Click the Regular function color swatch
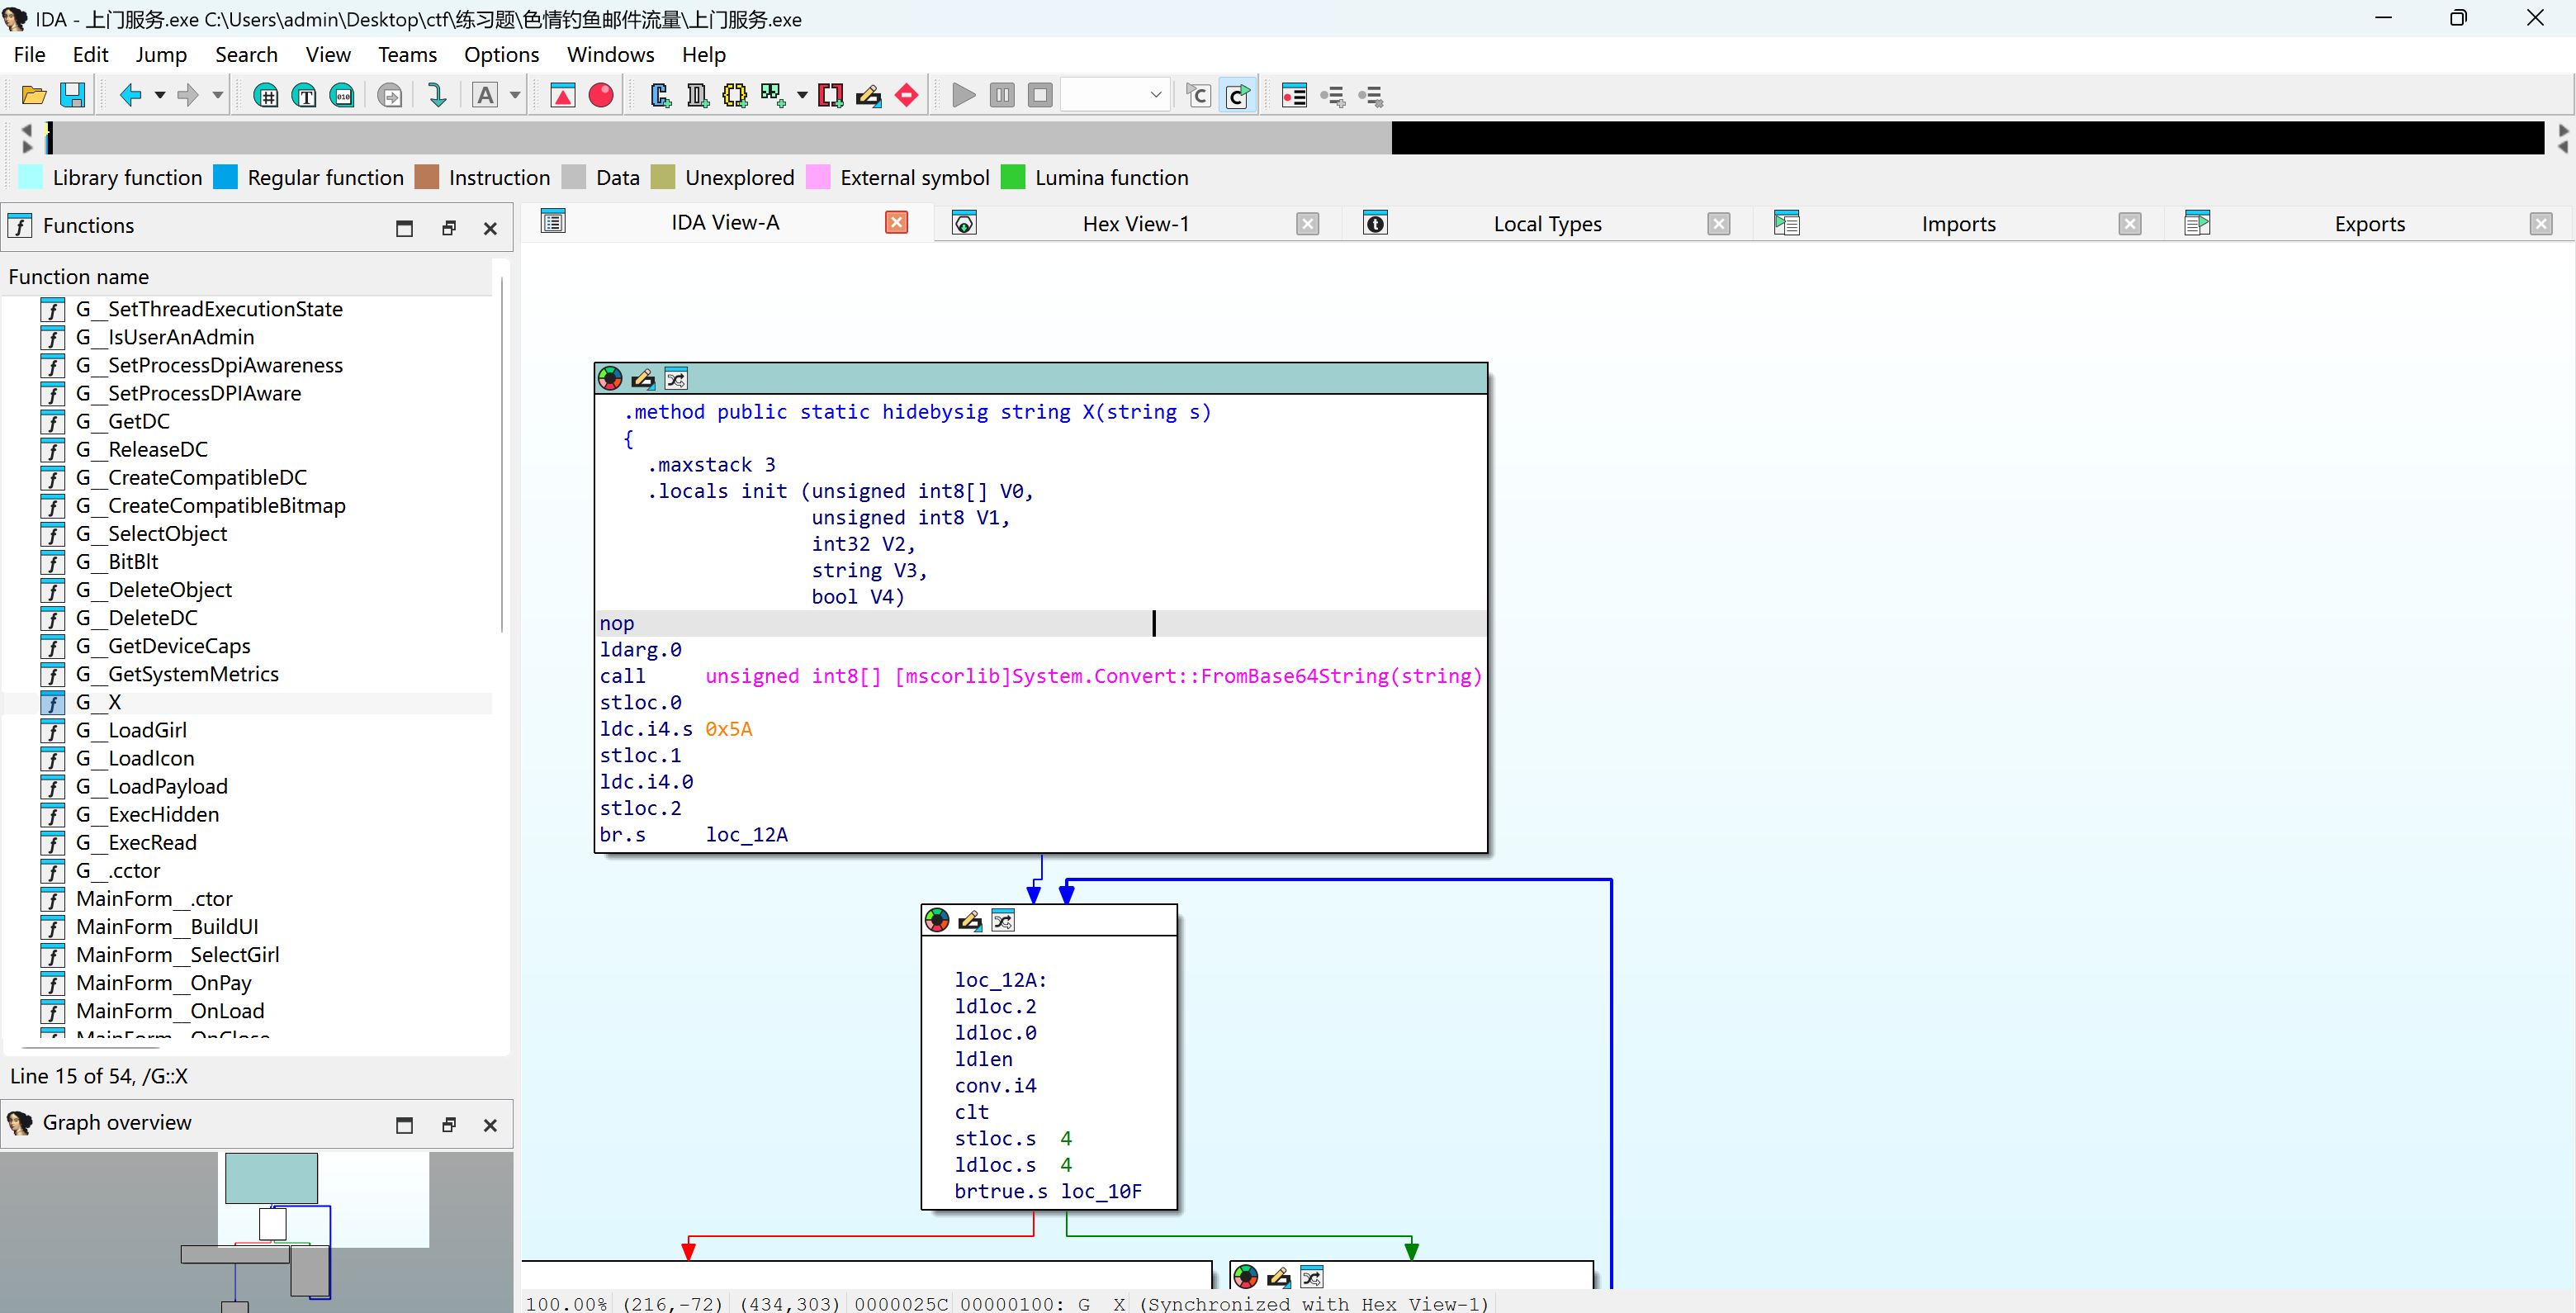The image size is (2576, 1313). [226, 178]
